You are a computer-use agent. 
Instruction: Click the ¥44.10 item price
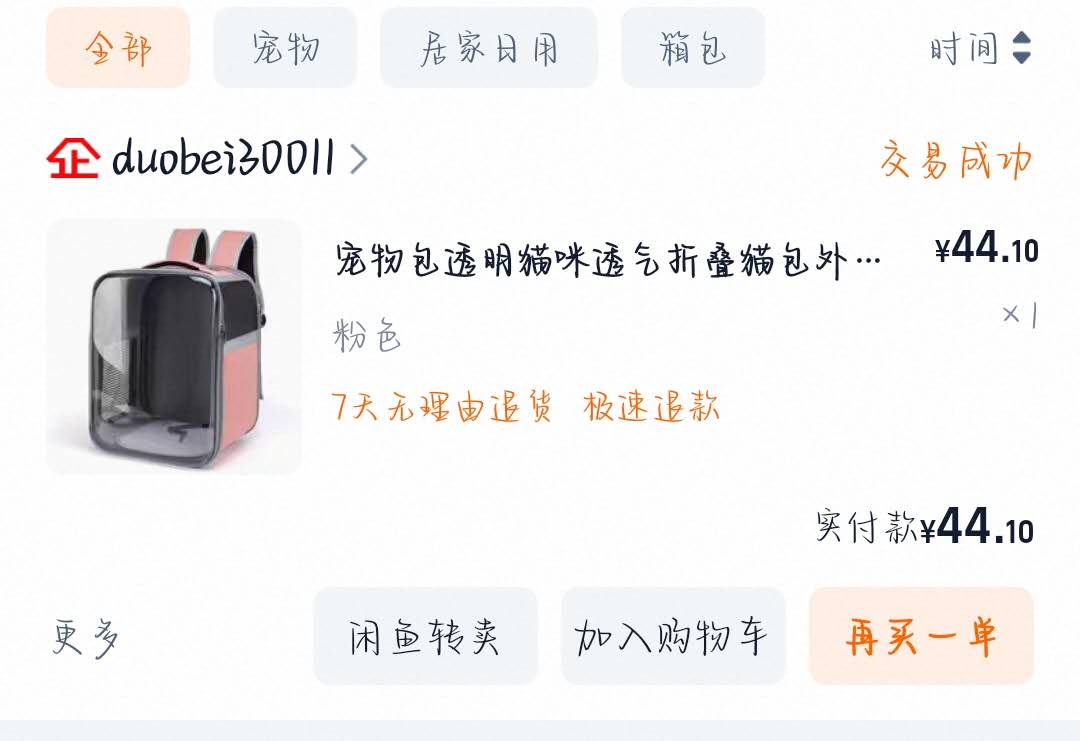[986, 248]
